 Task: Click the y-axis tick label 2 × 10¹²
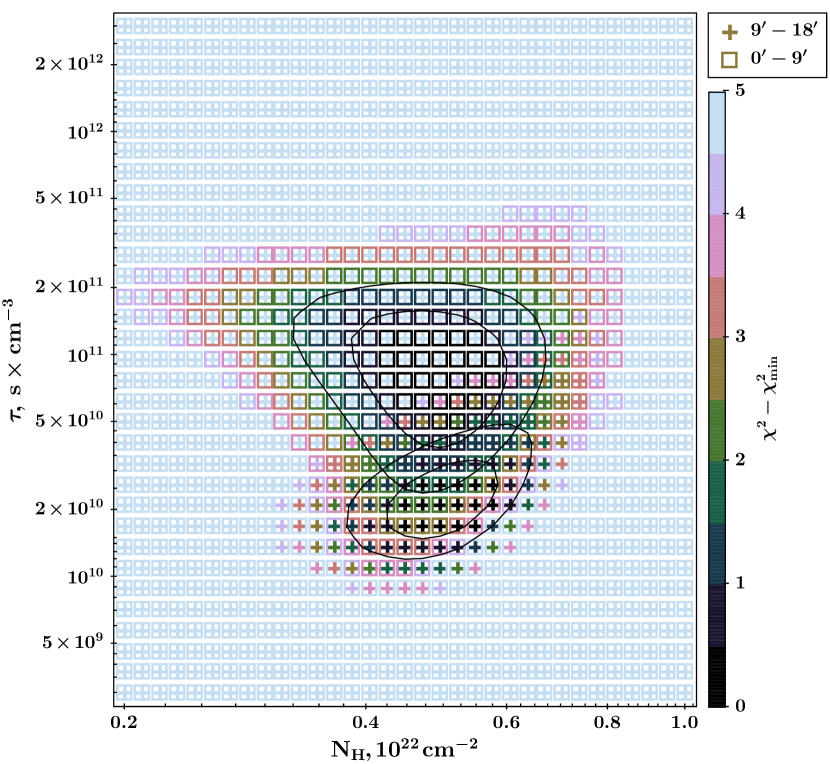click(x=69, y=64)
